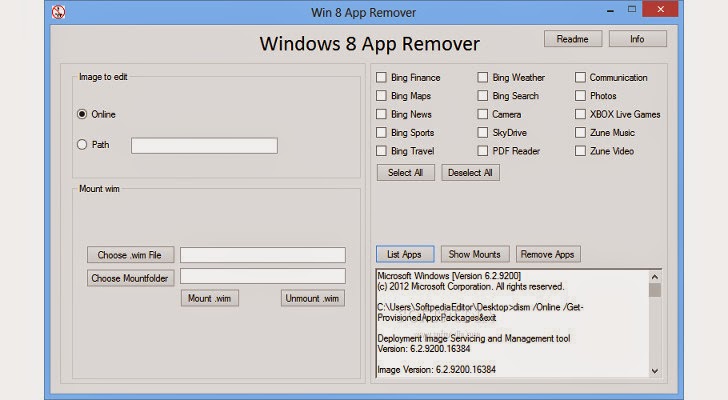Select the Path radio button
This screenshot has height=400, width=728.
point(82,145)
